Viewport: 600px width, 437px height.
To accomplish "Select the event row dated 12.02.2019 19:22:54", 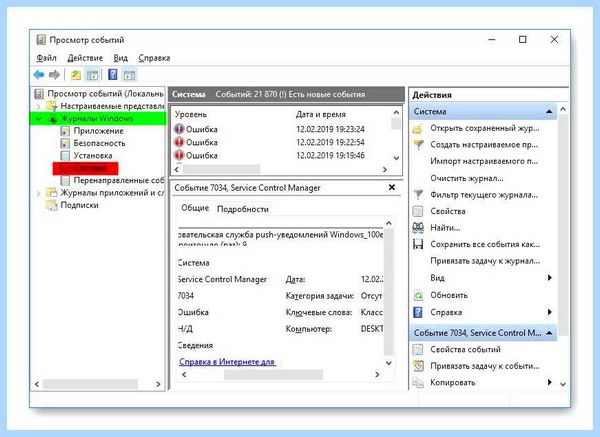I will (281, 142).
